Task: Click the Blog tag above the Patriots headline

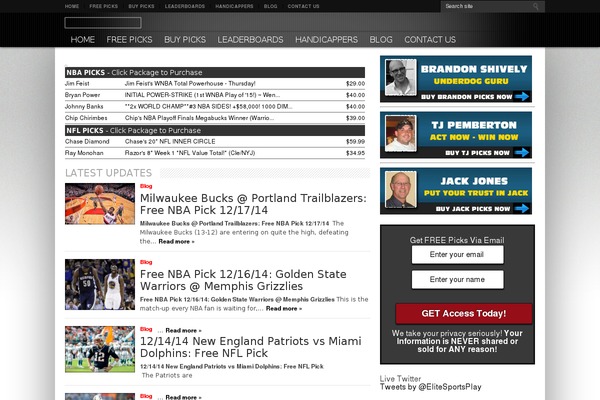Action: (x=146, y=329)
